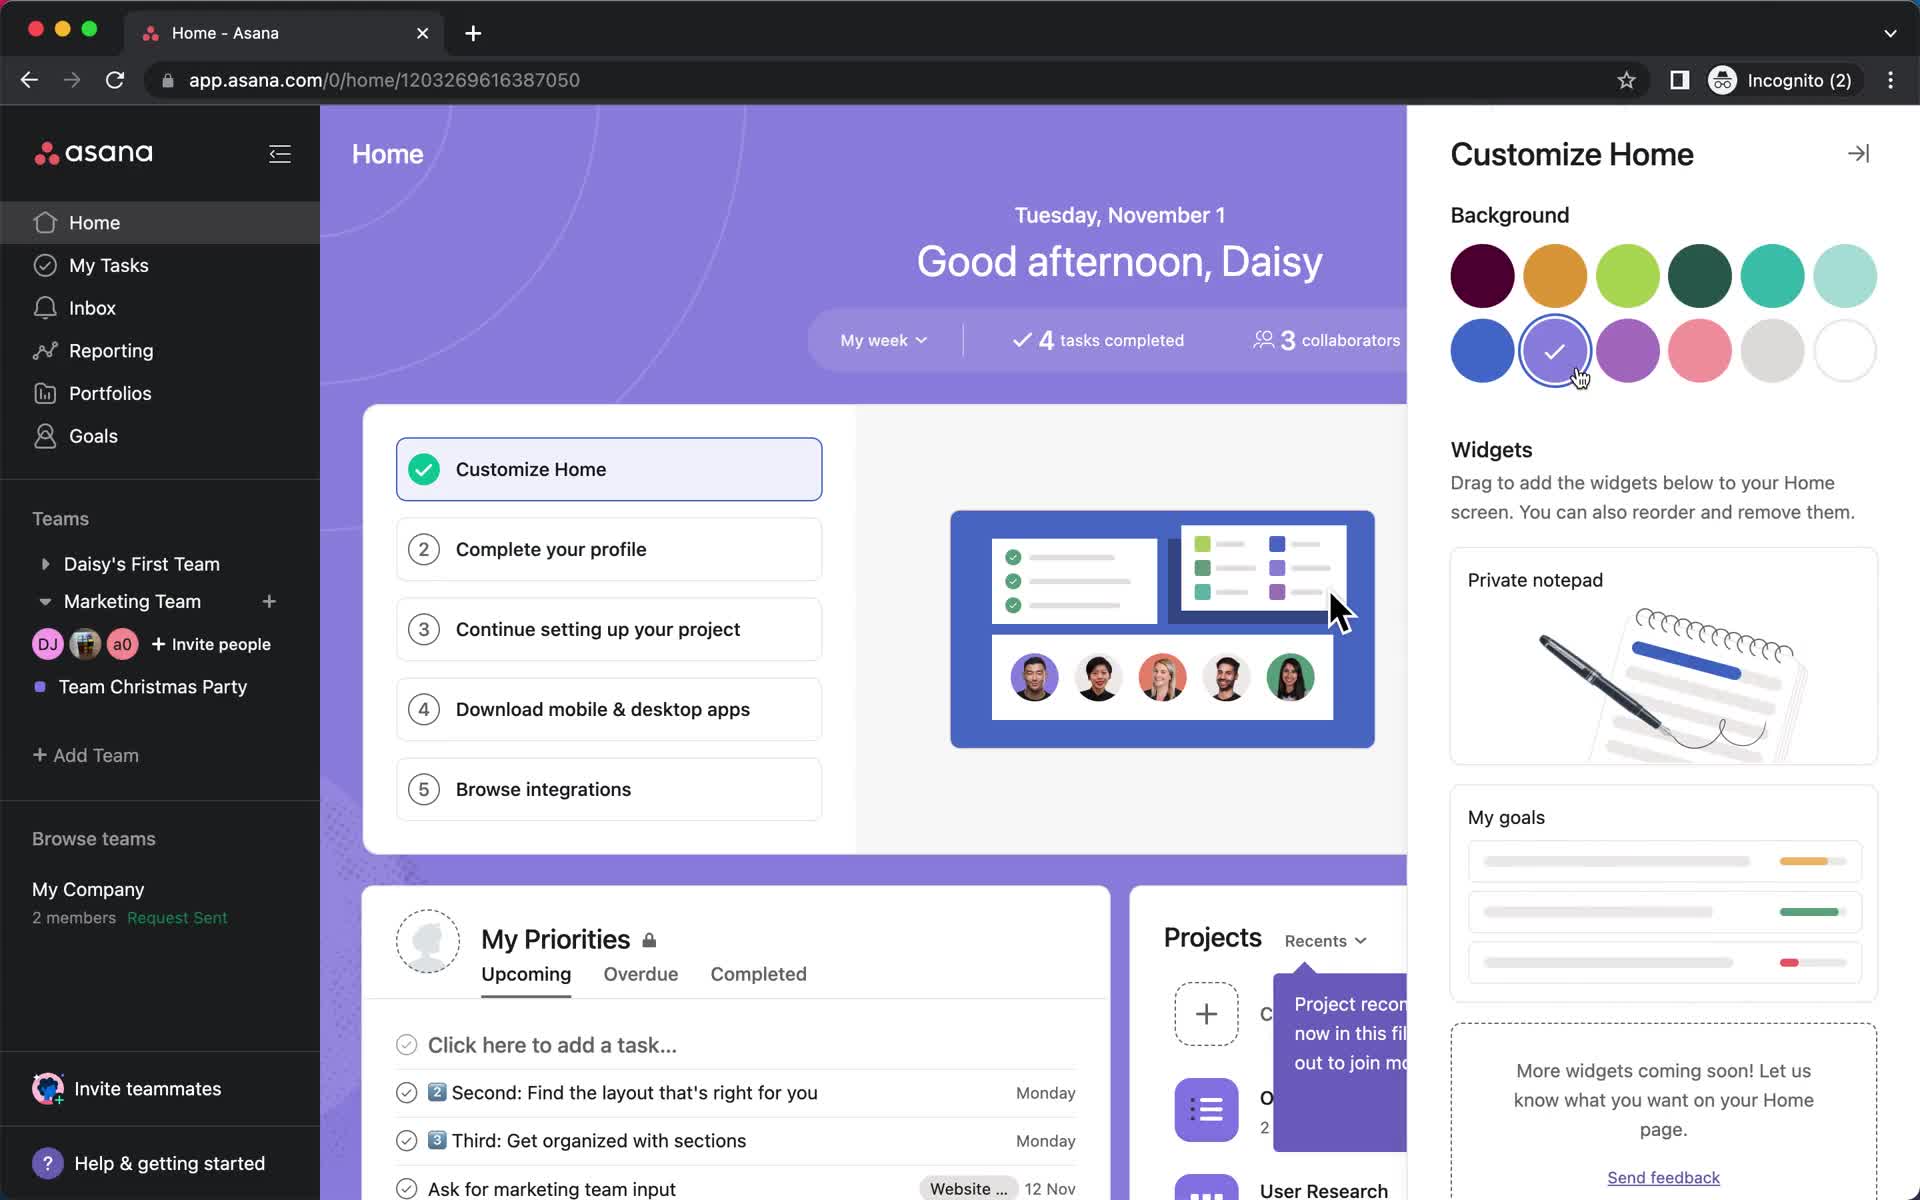
Task: Go to My Tasks
Action: [160, 266]
